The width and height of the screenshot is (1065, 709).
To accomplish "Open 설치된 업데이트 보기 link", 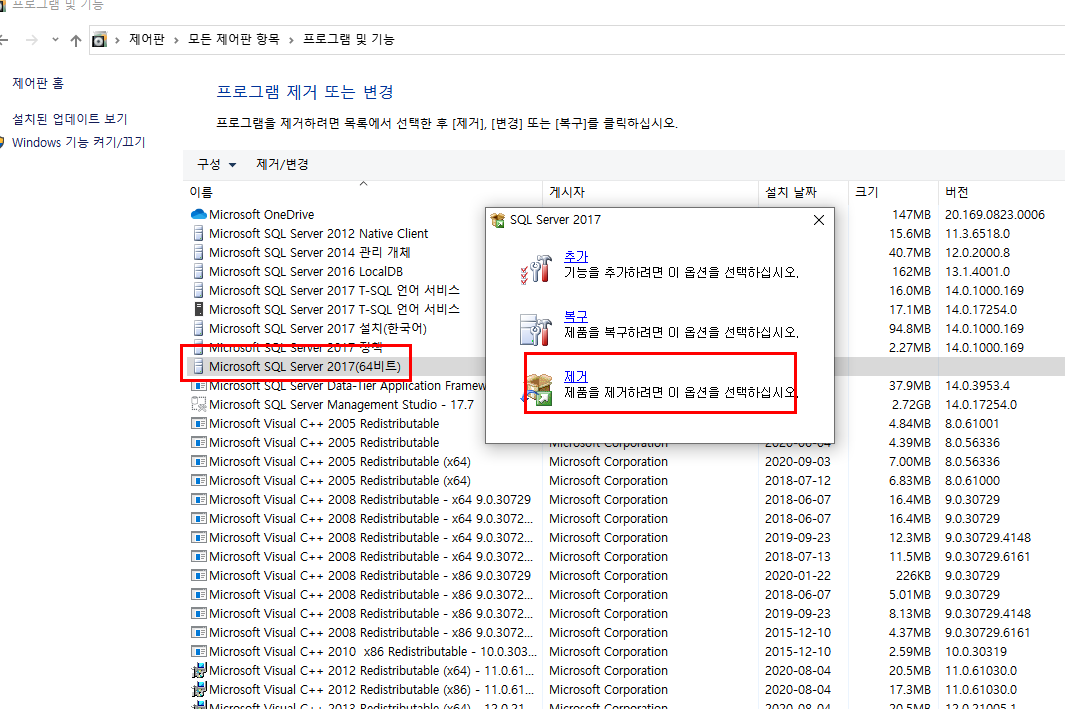I will [x=70, y=119].
